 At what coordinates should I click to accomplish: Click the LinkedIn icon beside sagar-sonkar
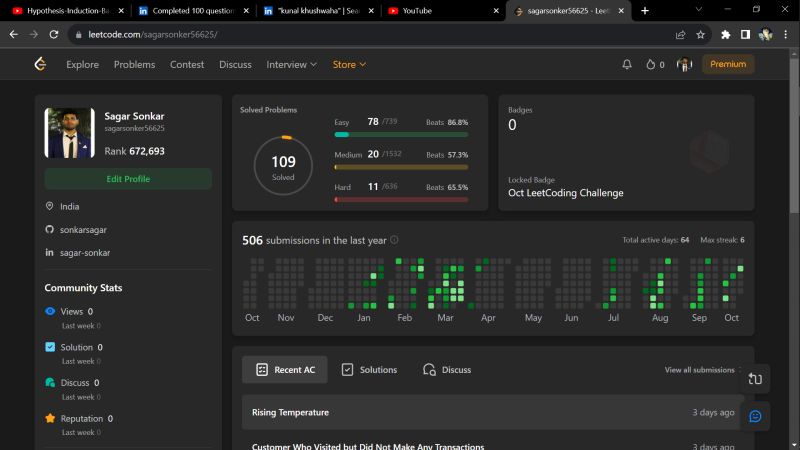click(x=49, y=253)
